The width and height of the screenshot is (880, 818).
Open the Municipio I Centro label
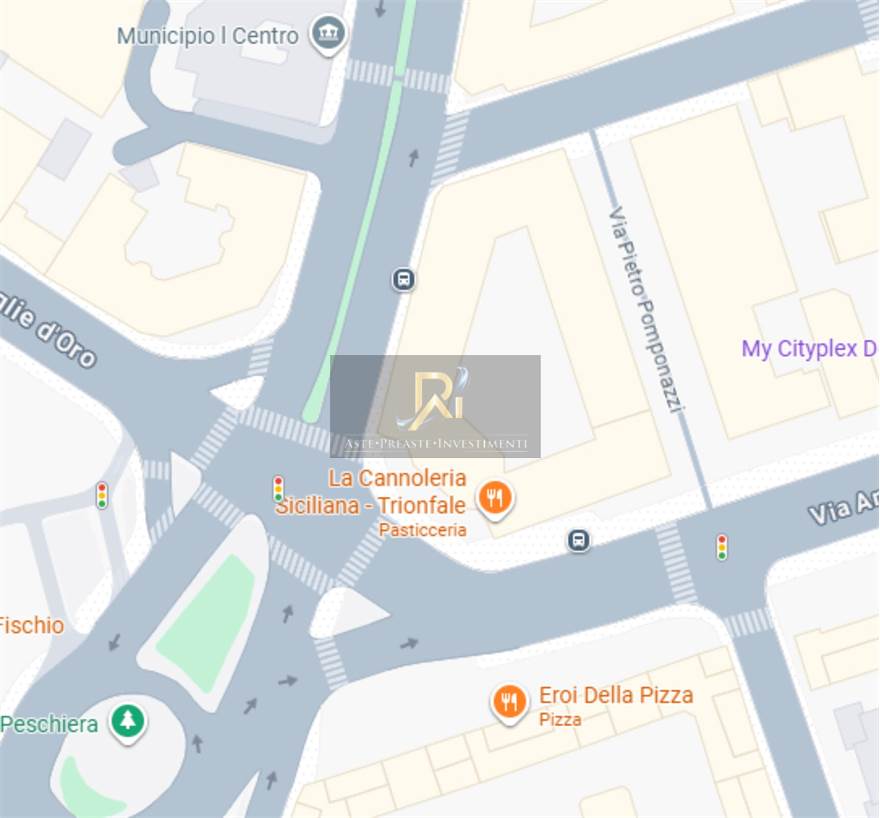point(208,36)
